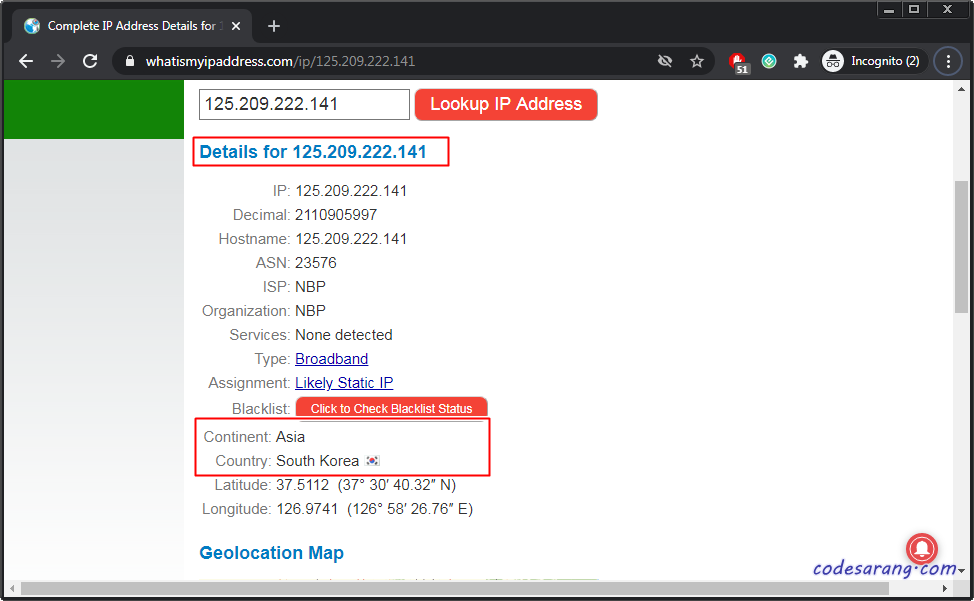Close the browser window
Screen dimensions: 974x601
click(x=947, y=9)
